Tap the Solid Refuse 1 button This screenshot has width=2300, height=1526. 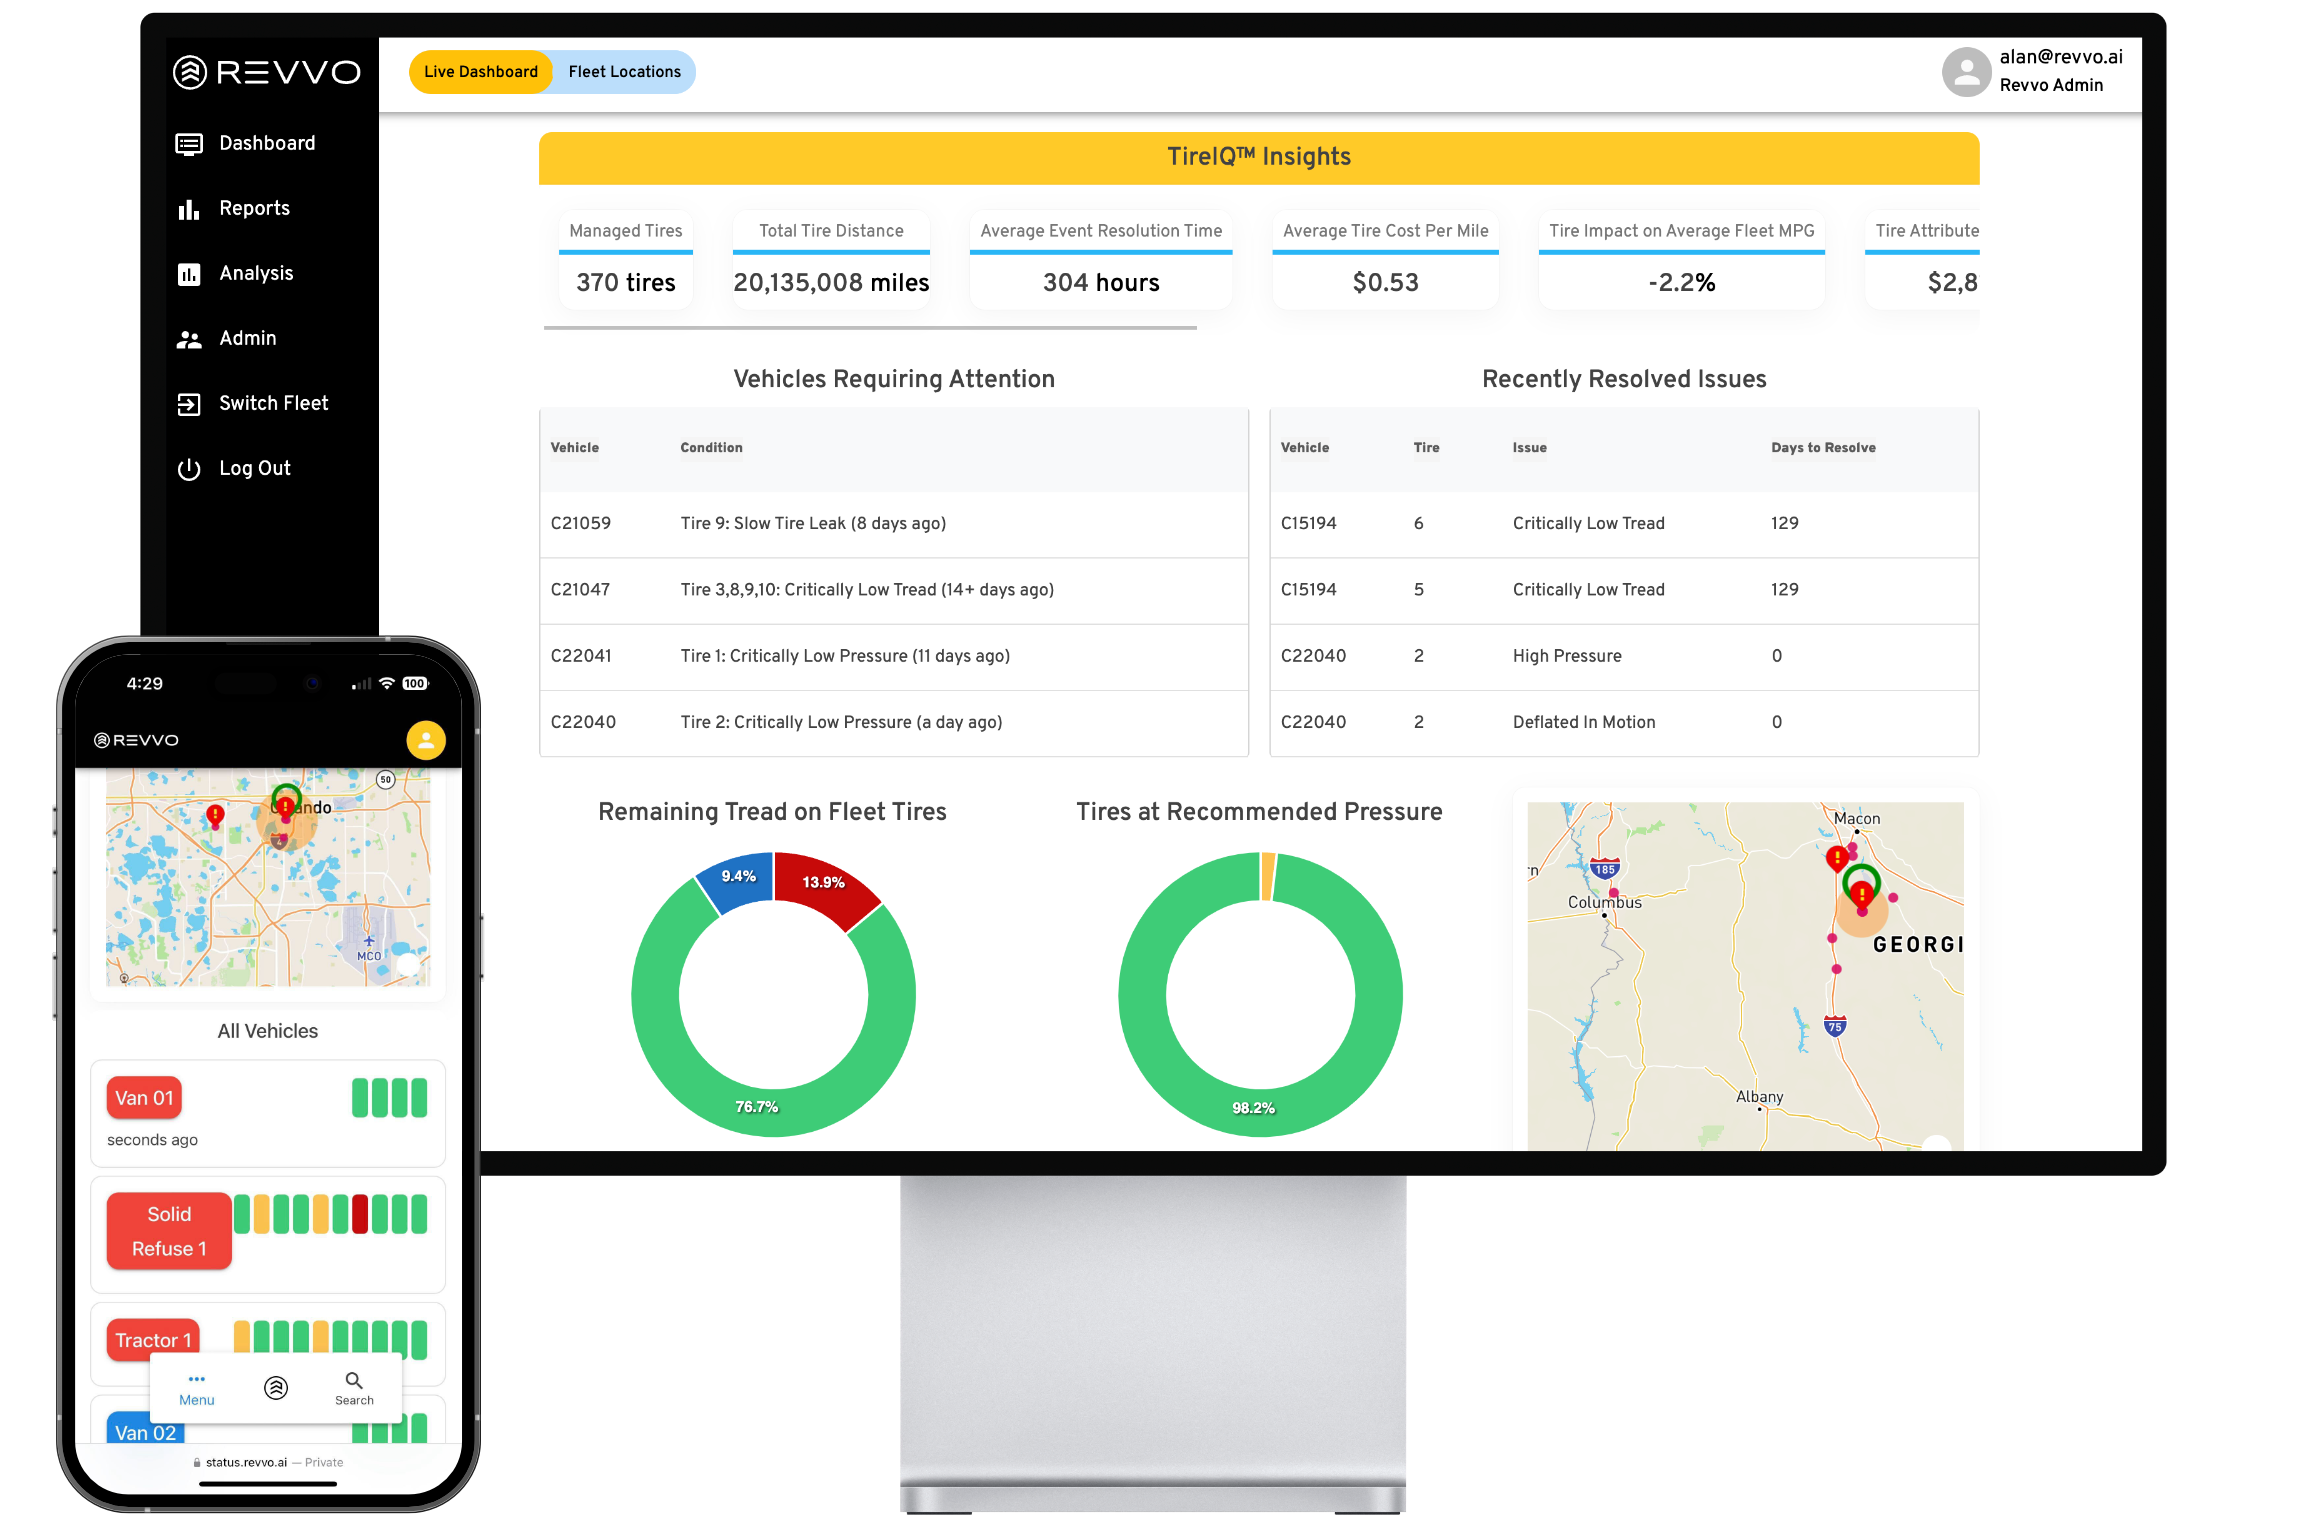169,1231
